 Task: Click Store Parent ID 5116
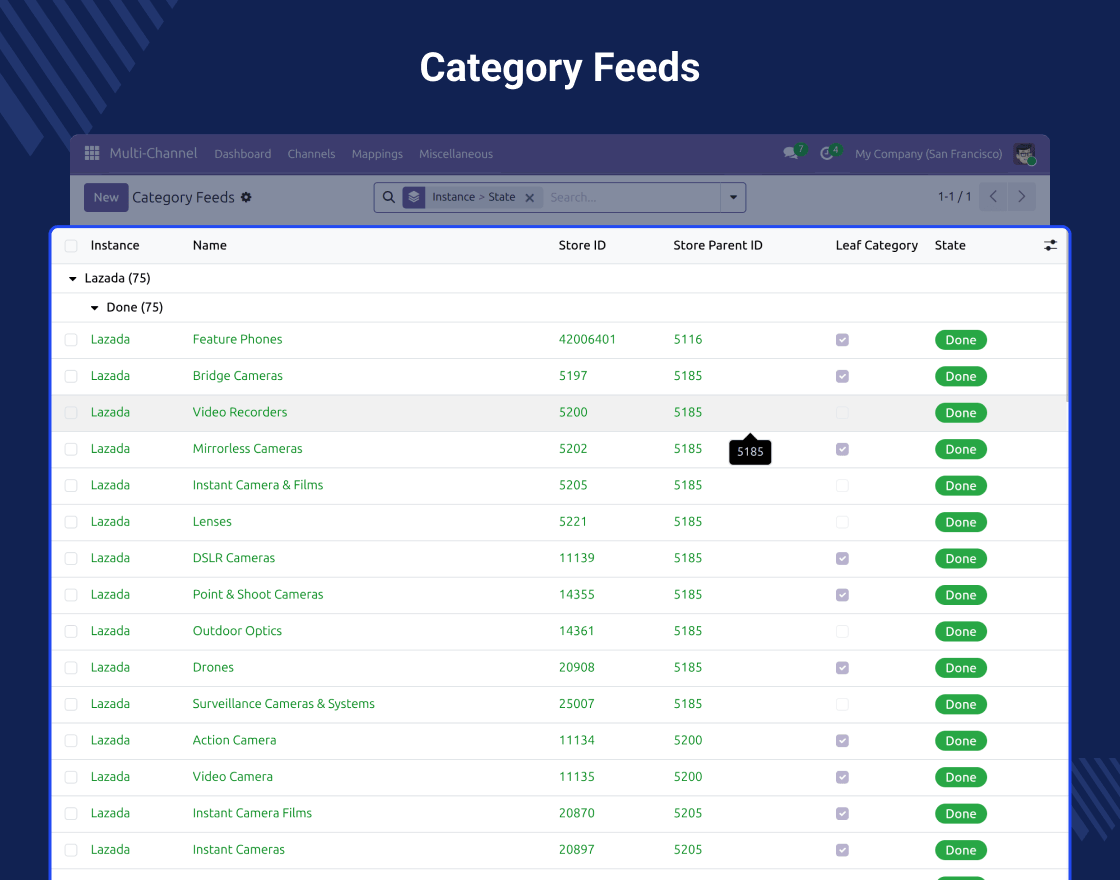point(688,339)
